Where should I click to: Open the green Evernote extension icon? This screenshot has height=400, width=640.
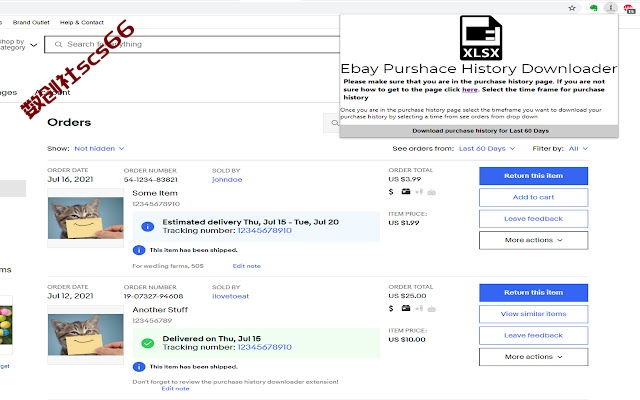pyautogui.click(x=593, y=8)
